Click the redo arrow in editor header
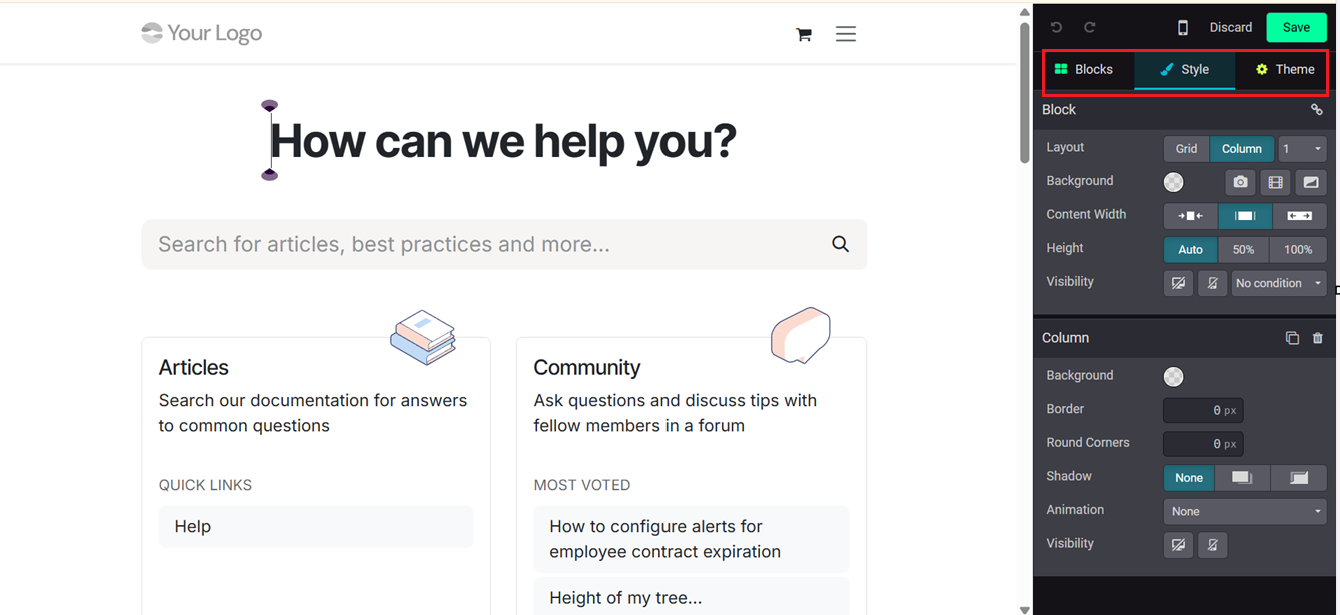 (x=1090, y=28)
